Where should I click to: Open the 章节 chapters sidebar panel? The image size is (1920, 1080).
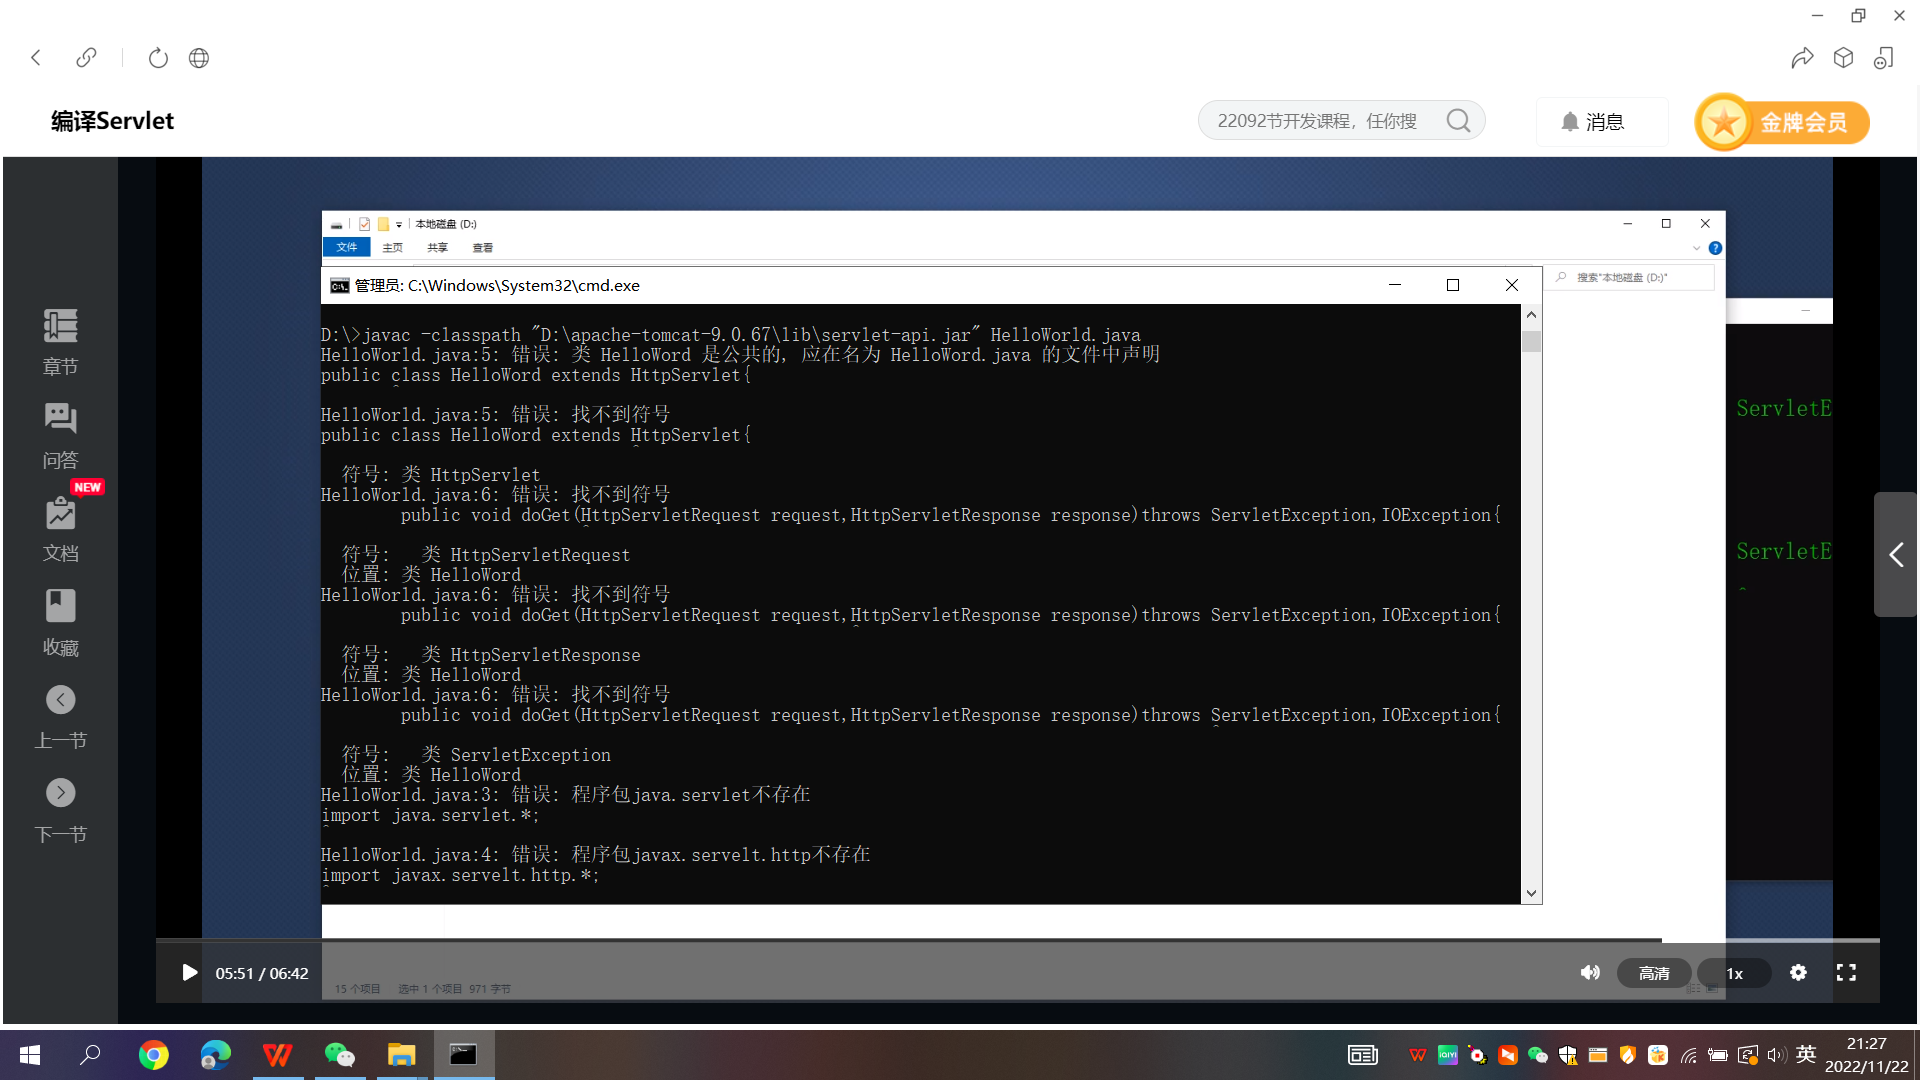click(60, 342)
